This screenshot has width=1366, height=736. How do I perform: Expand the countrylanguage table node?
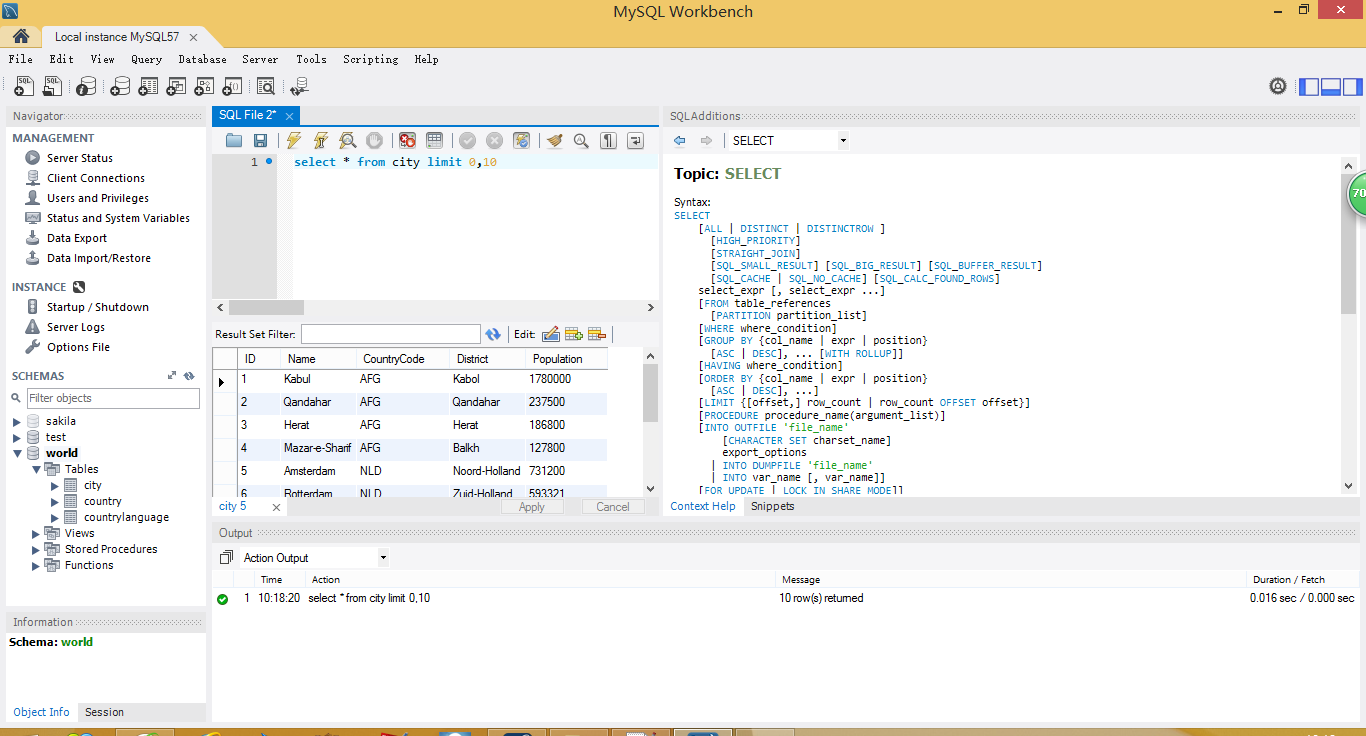(55, 518)
